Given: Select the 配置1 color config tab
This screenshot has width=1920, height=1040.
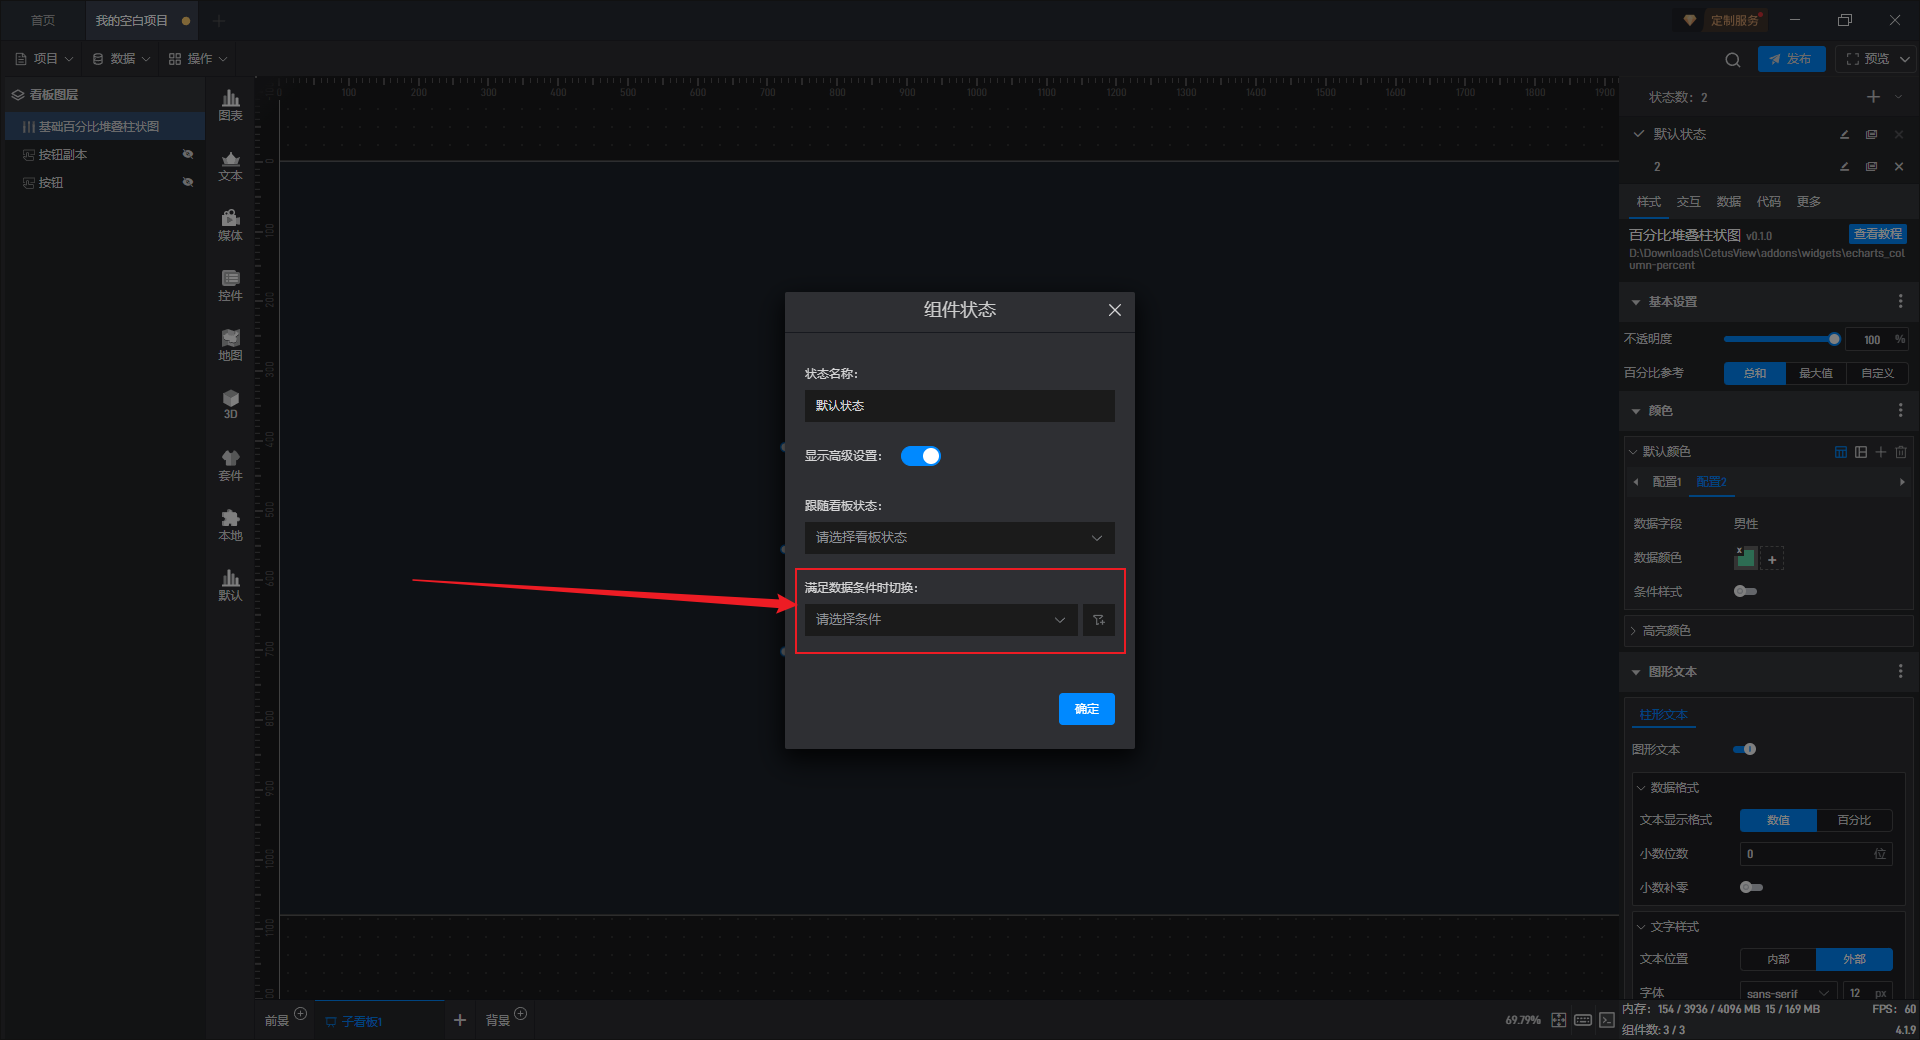Looking at the screenshot, I should (1667, 482).
